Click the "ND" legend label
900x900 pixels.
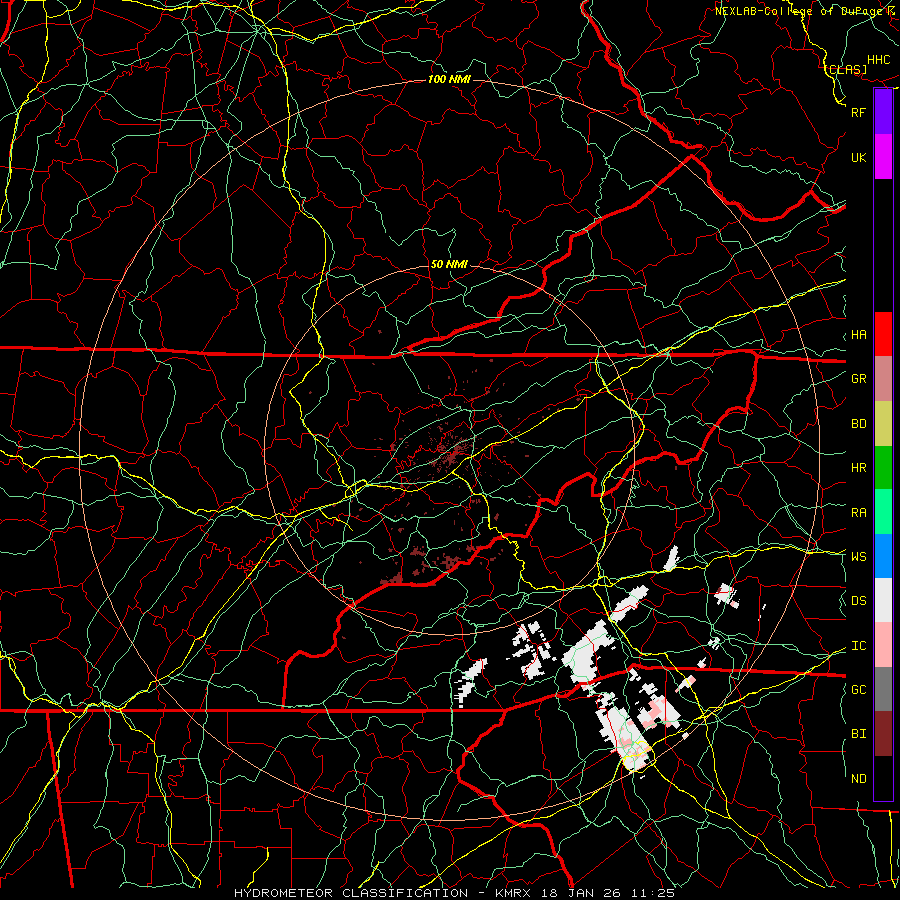coord(859,779)
